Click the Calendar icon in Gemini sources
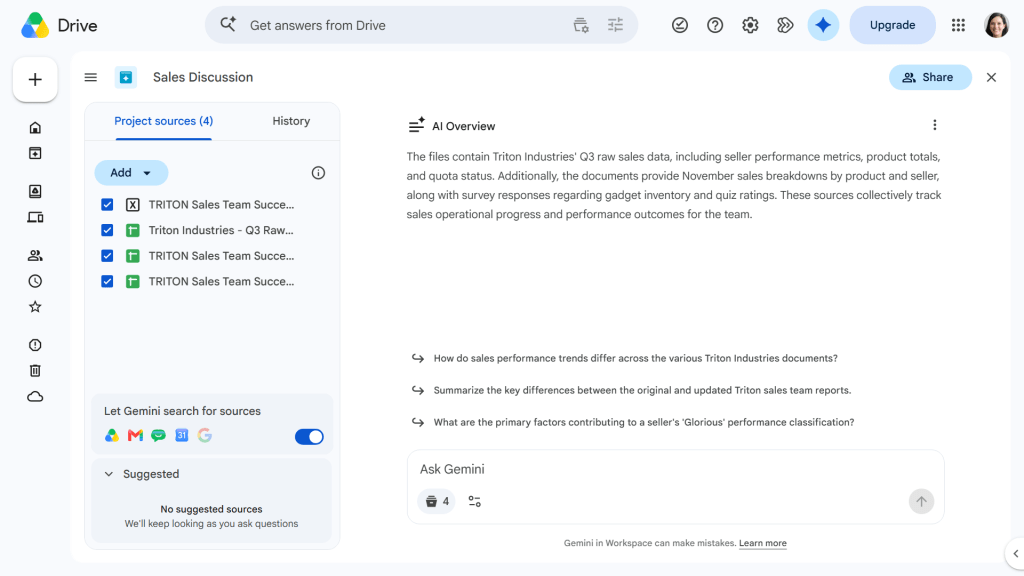The image size is (1024, 576). click(182, 436)
